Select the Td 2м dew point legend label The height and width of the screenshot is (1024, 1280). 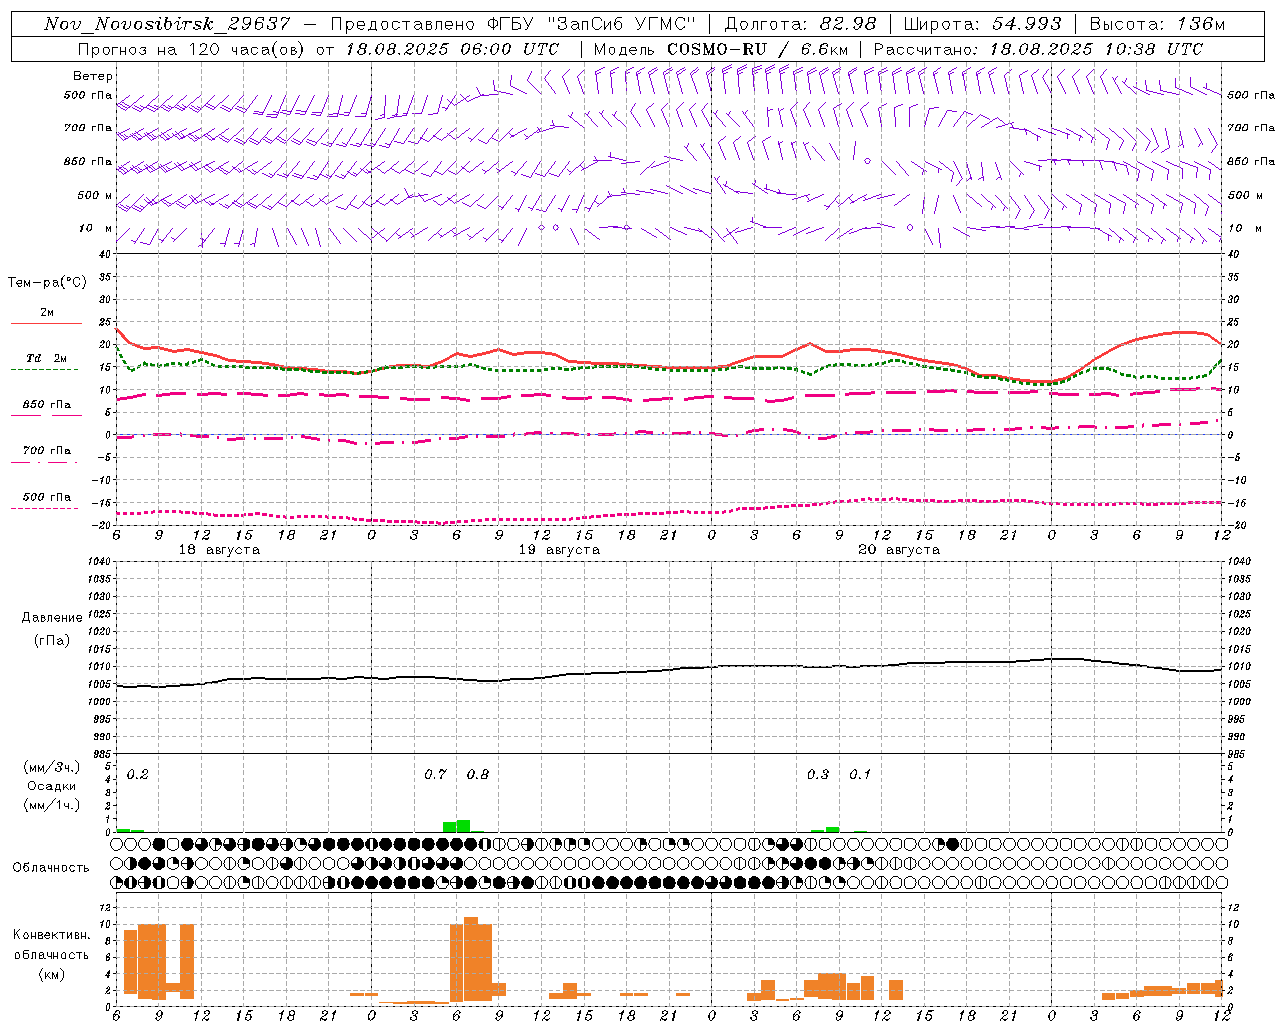pos(47,358)
